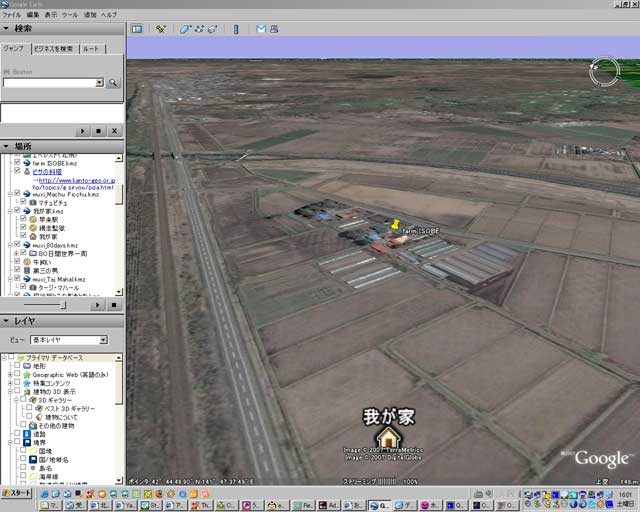Click the 境界 borders layer flag icon
The height and width of the screenshot is (512, 640).
pos(27,443)
